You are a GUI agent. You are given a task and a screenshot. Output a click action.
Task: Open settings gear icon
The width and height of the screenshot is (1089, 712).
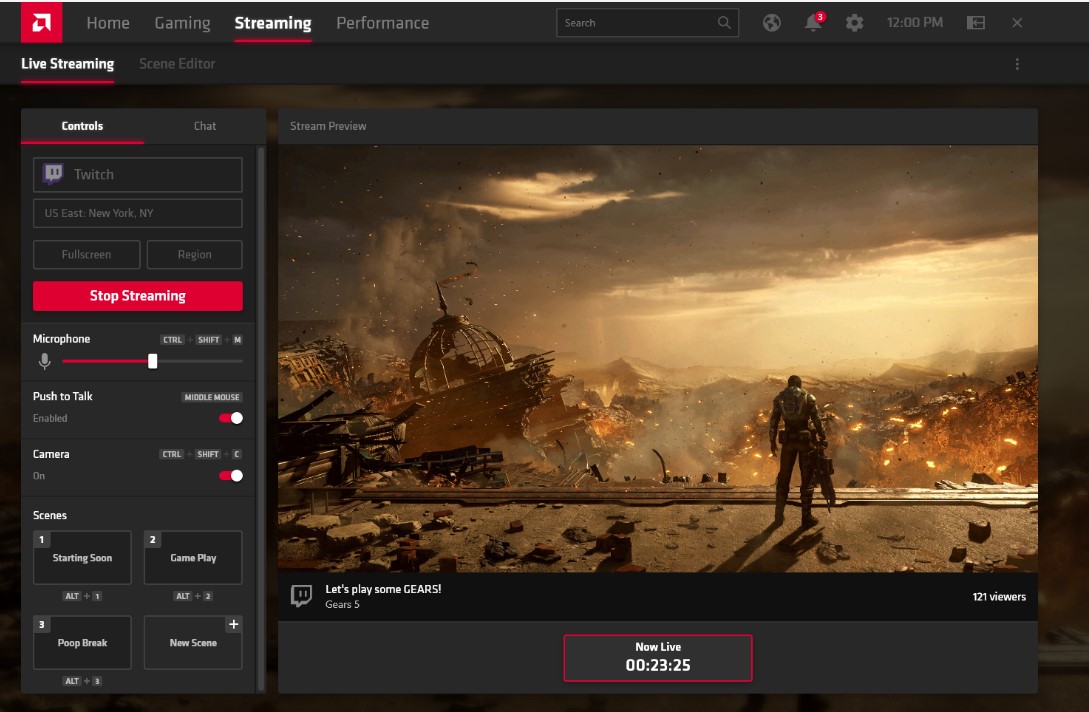pos(854,23)
